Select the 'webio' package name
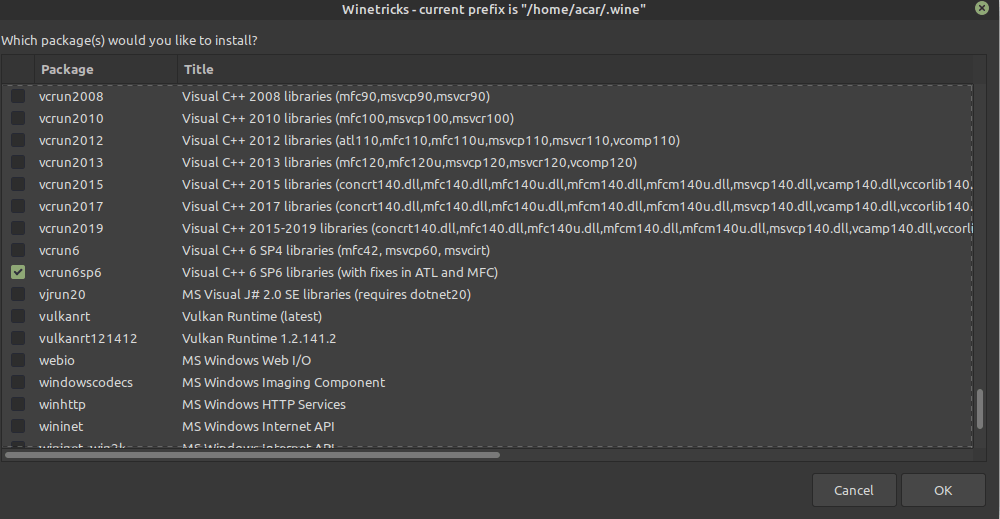The width and height of the screenshot is (1000, 519). pos(57,360)
